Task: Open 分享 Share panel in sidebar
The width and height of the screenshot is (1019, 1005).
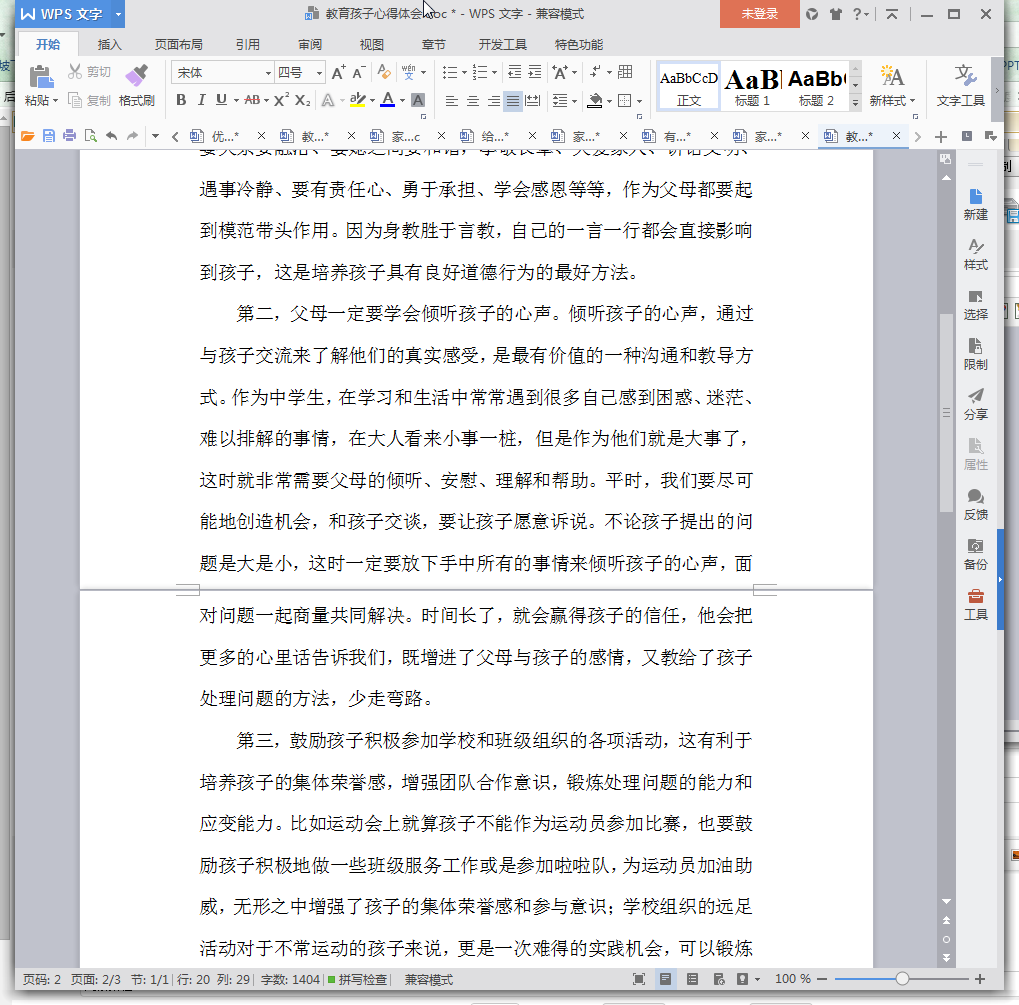Action: point(975,404)
